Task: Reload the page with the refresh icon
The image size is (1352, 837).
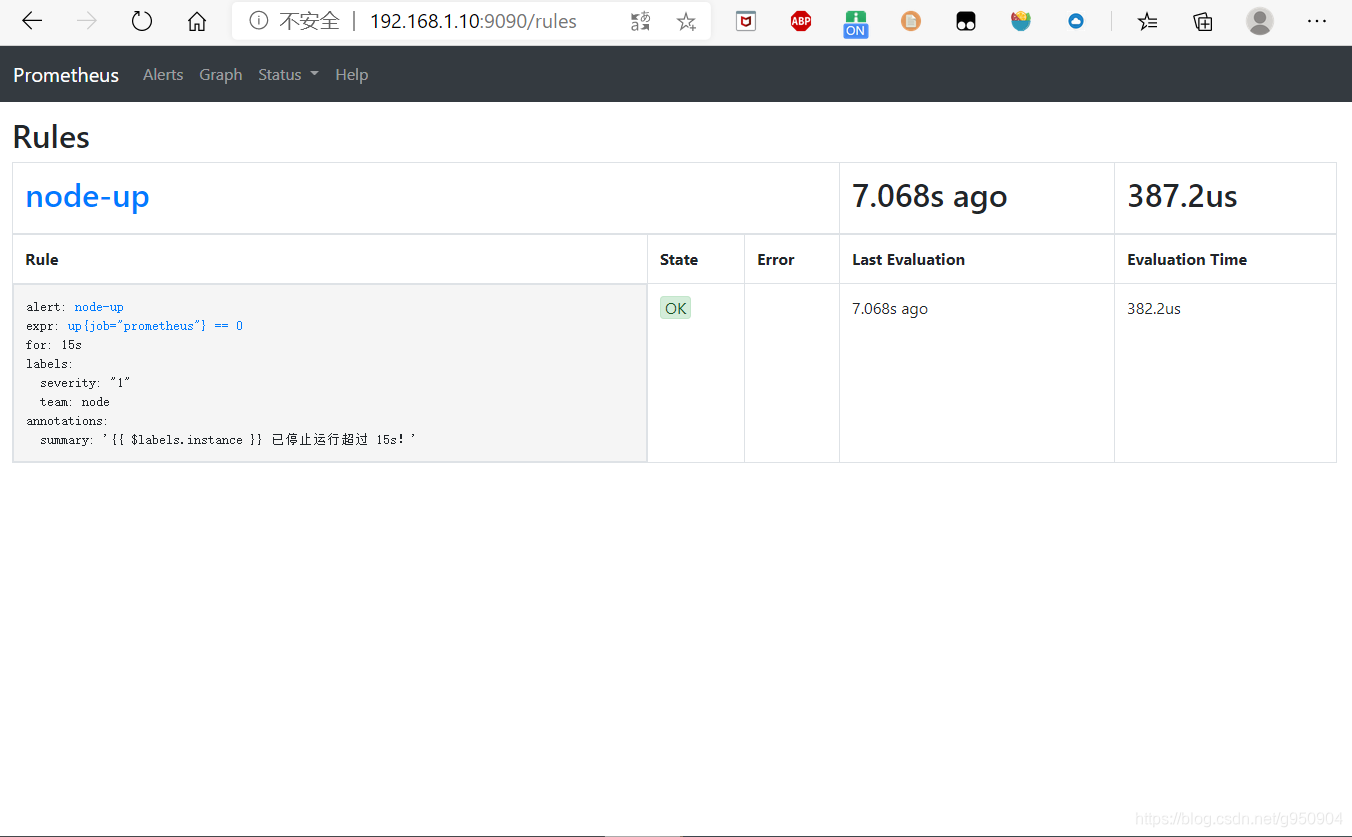Action: (142, 21)
